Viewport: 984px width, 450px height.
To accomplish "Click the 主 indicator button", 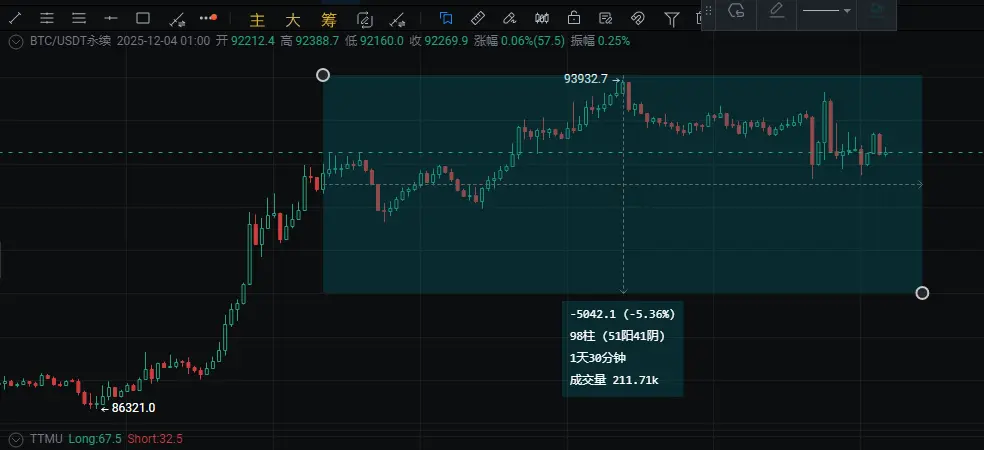I will pos(257,20).
